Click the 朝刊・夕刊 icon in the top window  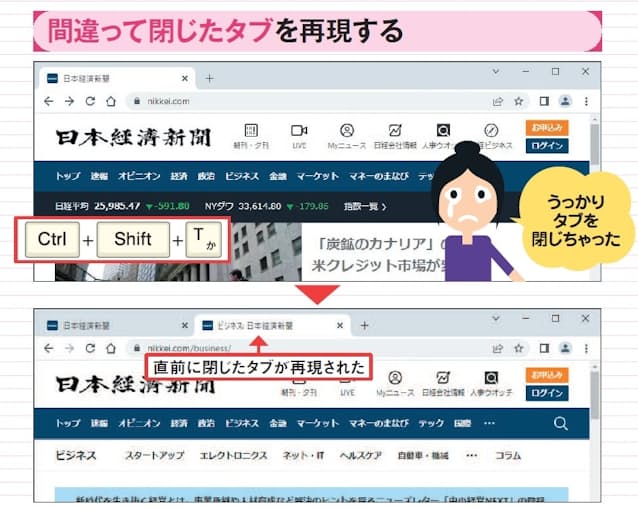(251, 137)
